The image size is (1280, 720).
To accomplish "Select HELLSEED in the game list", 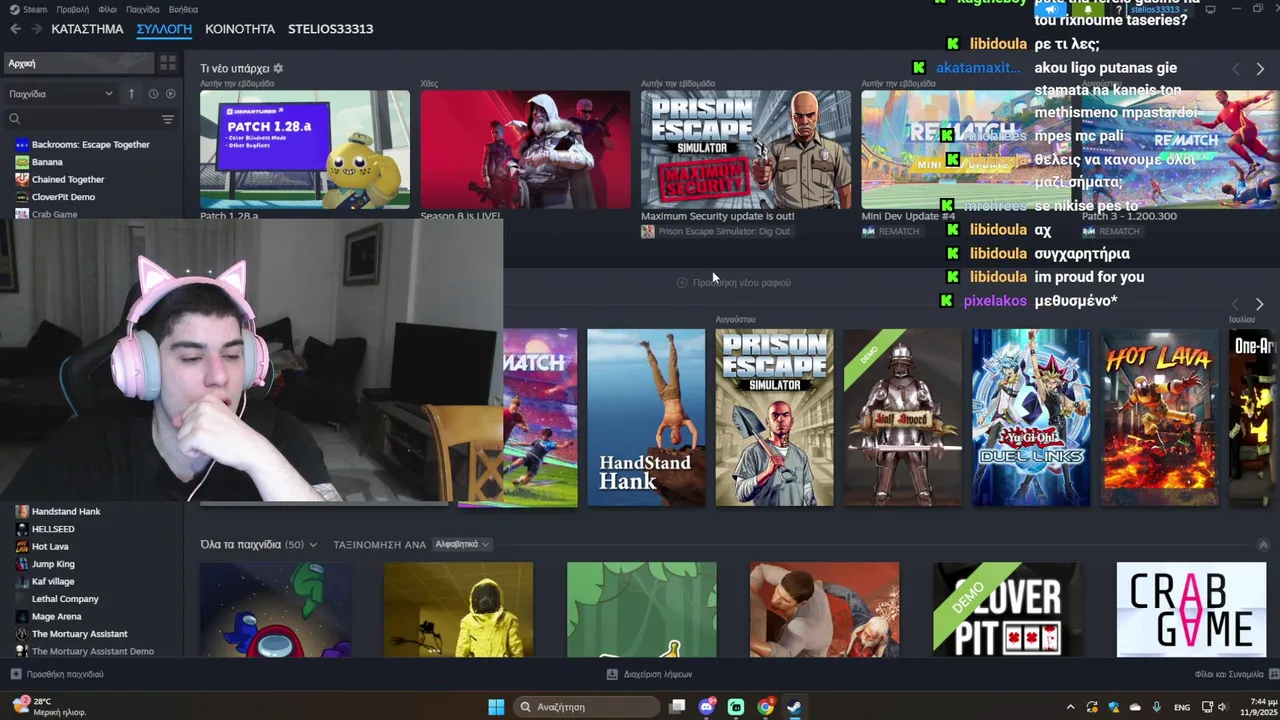I will [x=53, y=529].
